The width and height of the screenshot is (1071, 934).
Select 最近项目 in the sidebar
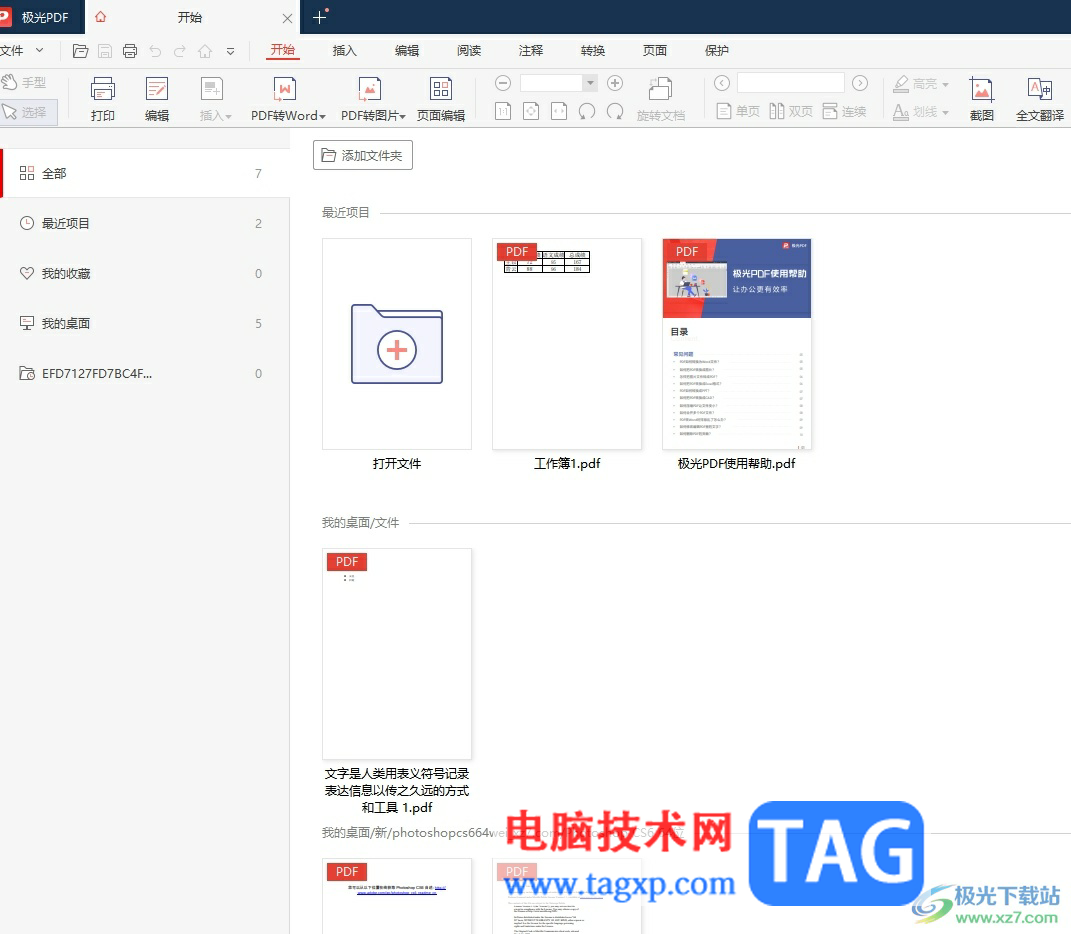[145, 223]
